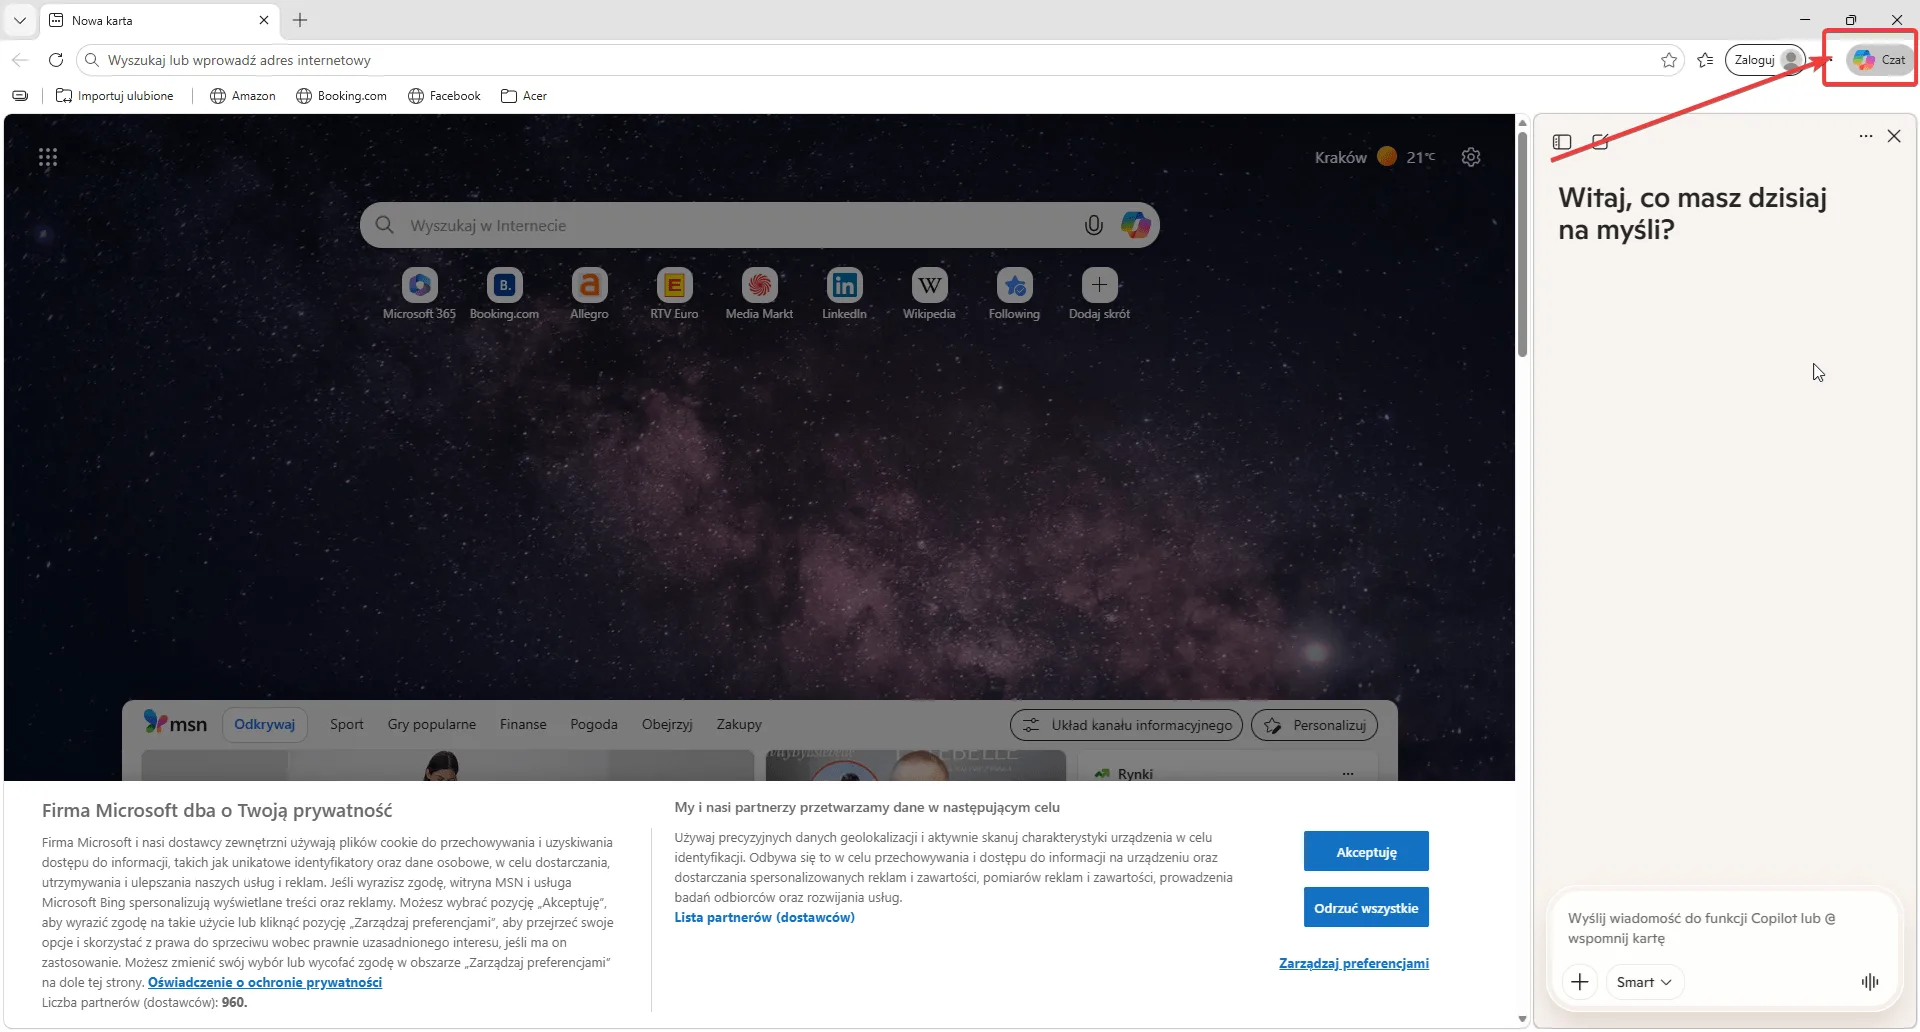
Task: Toggle the Copilot Czat button
Action: pyautogui.click(x=1879, y=60)
